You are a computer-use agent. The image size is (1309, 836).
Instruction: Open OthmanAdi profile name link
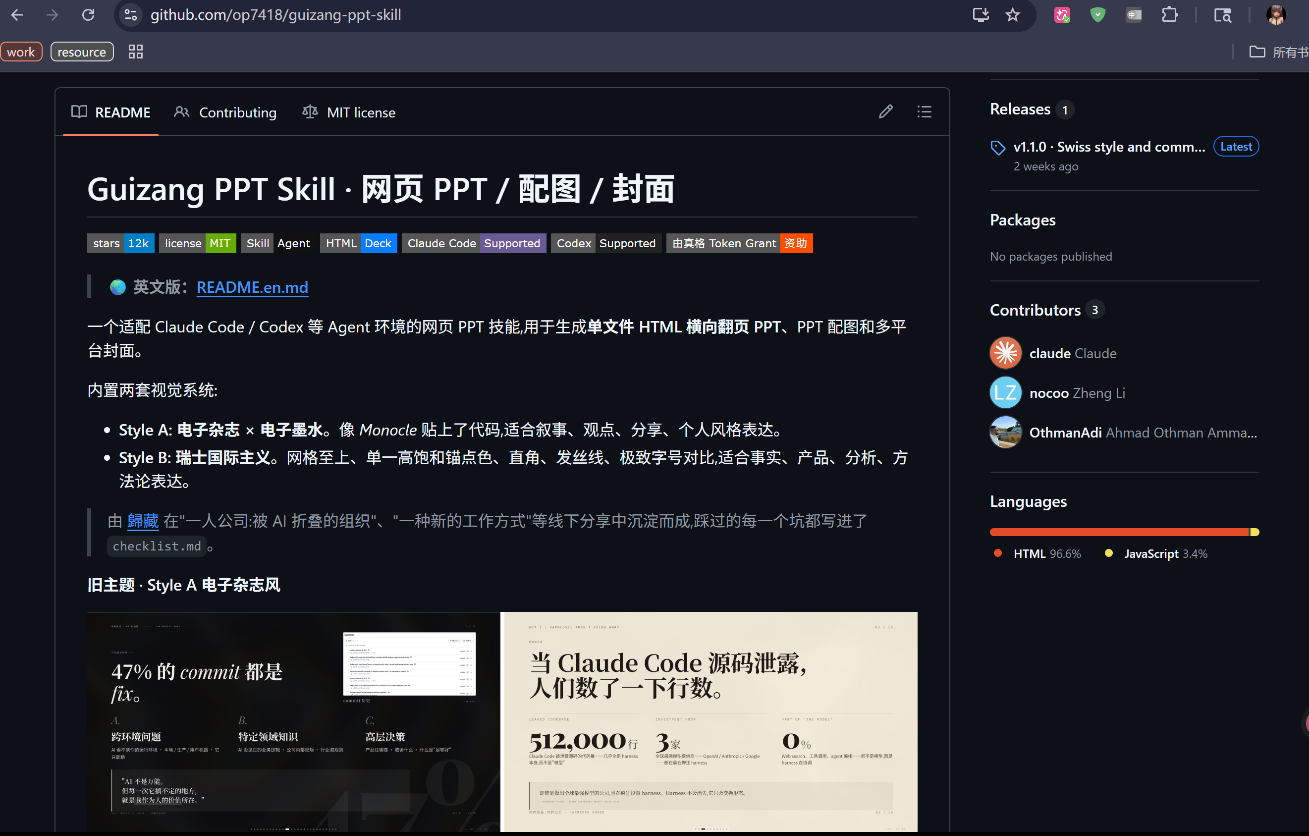pos(1143,433)
